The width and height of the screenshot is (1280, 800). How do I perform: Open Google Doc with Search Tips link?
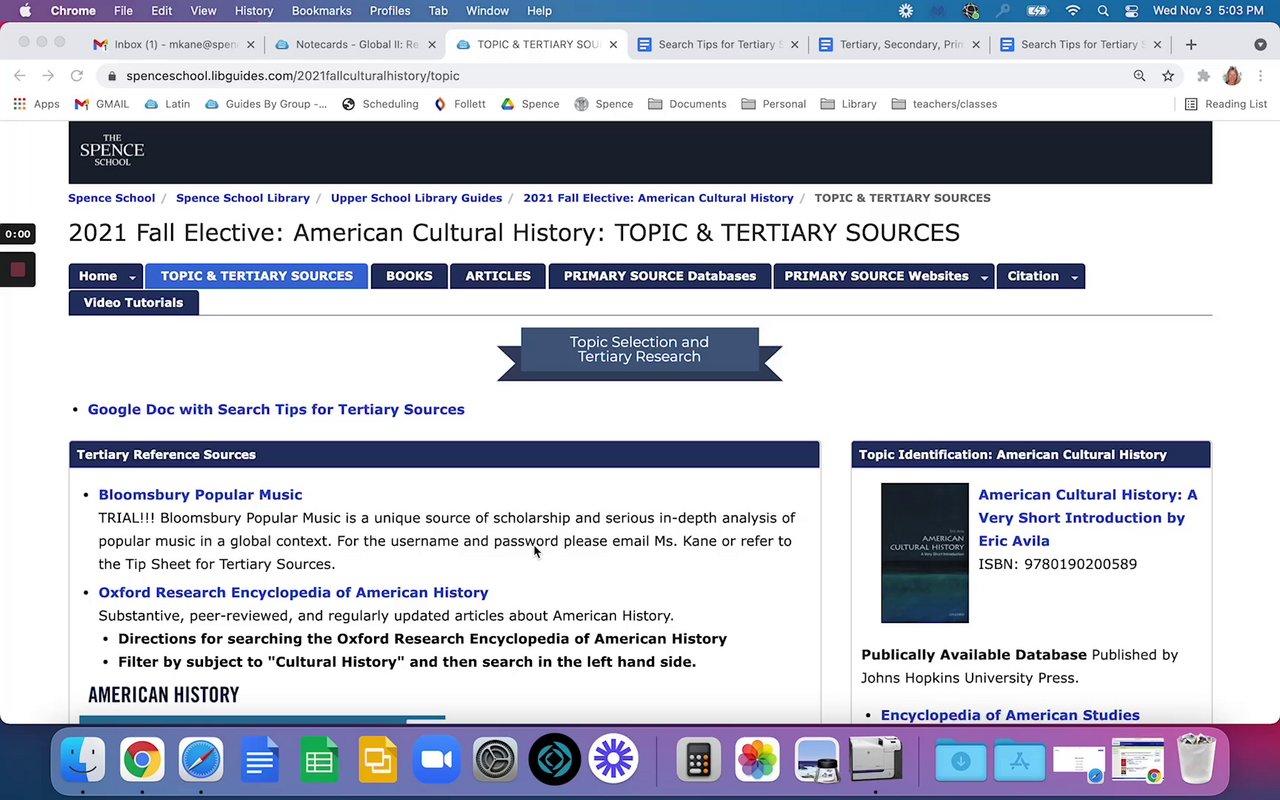pyautogui.click(x=276, y=409)
